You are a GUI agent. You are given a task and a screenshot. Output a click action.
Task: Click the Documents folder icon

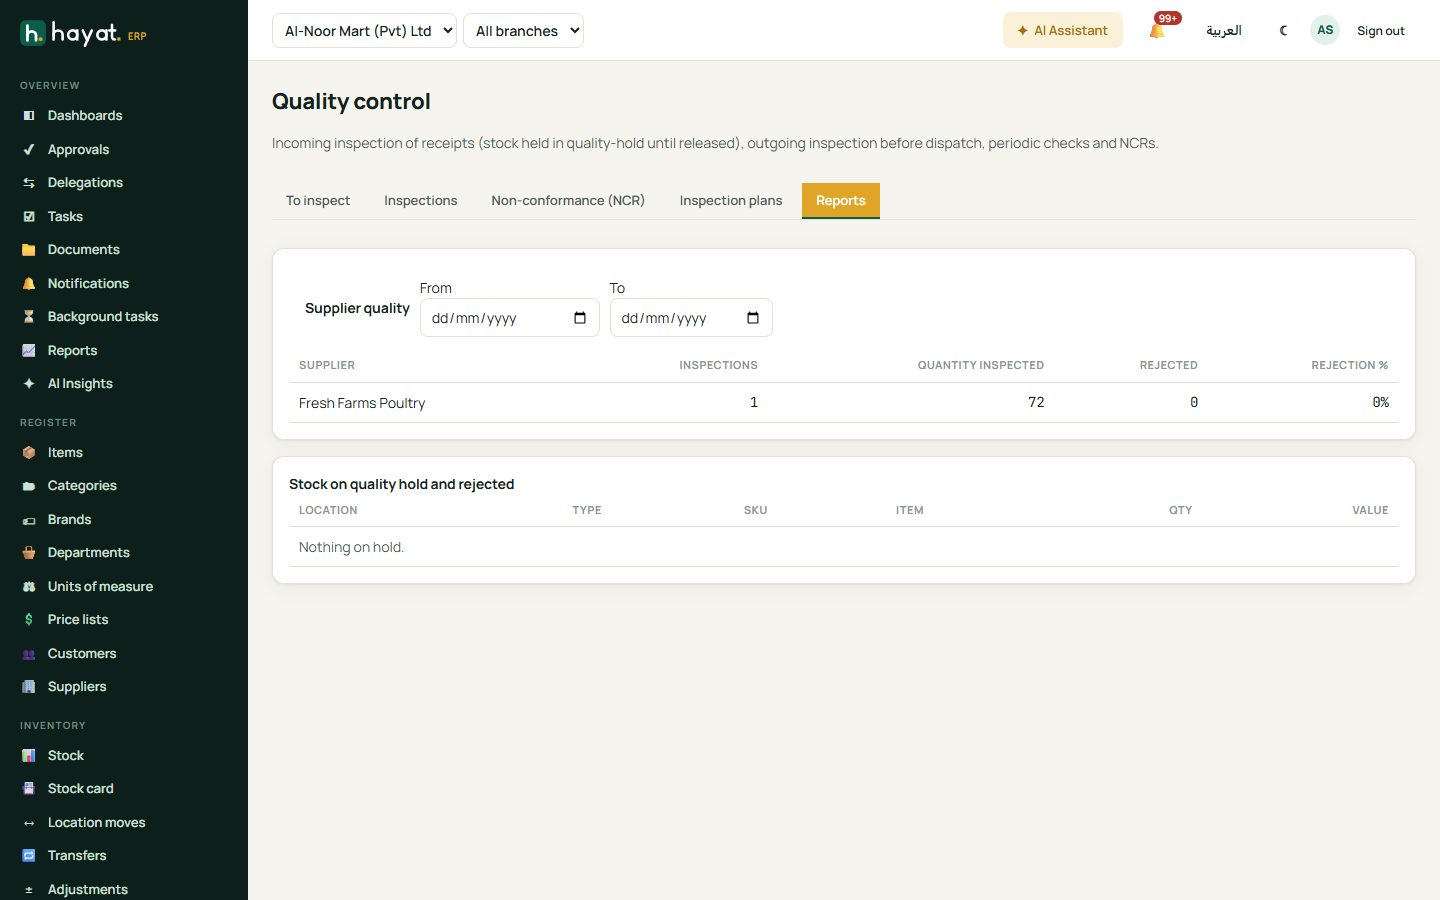(29, 250)
